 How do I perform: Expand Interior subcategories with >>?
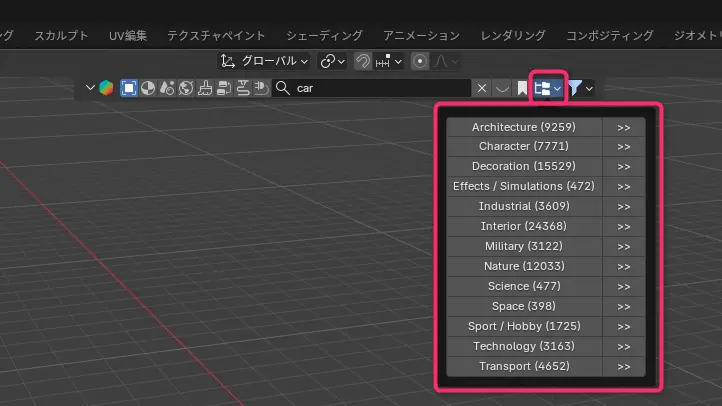623,227
